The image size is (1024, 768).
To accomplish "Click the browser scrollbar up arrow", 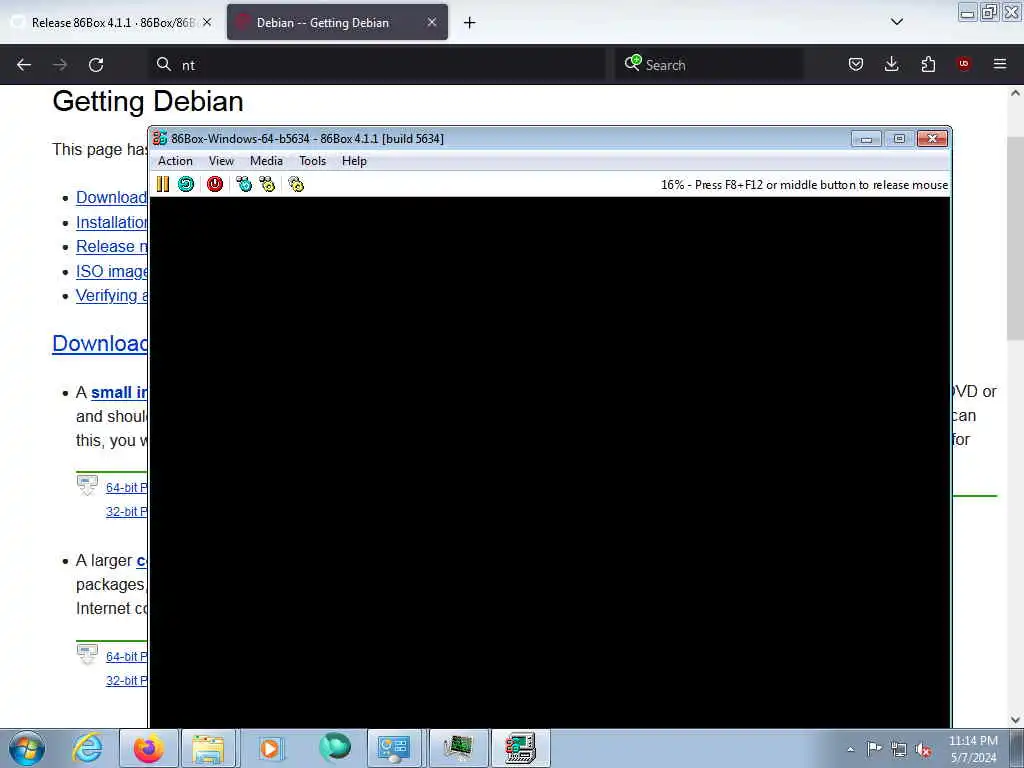I will pos(1016,93).
